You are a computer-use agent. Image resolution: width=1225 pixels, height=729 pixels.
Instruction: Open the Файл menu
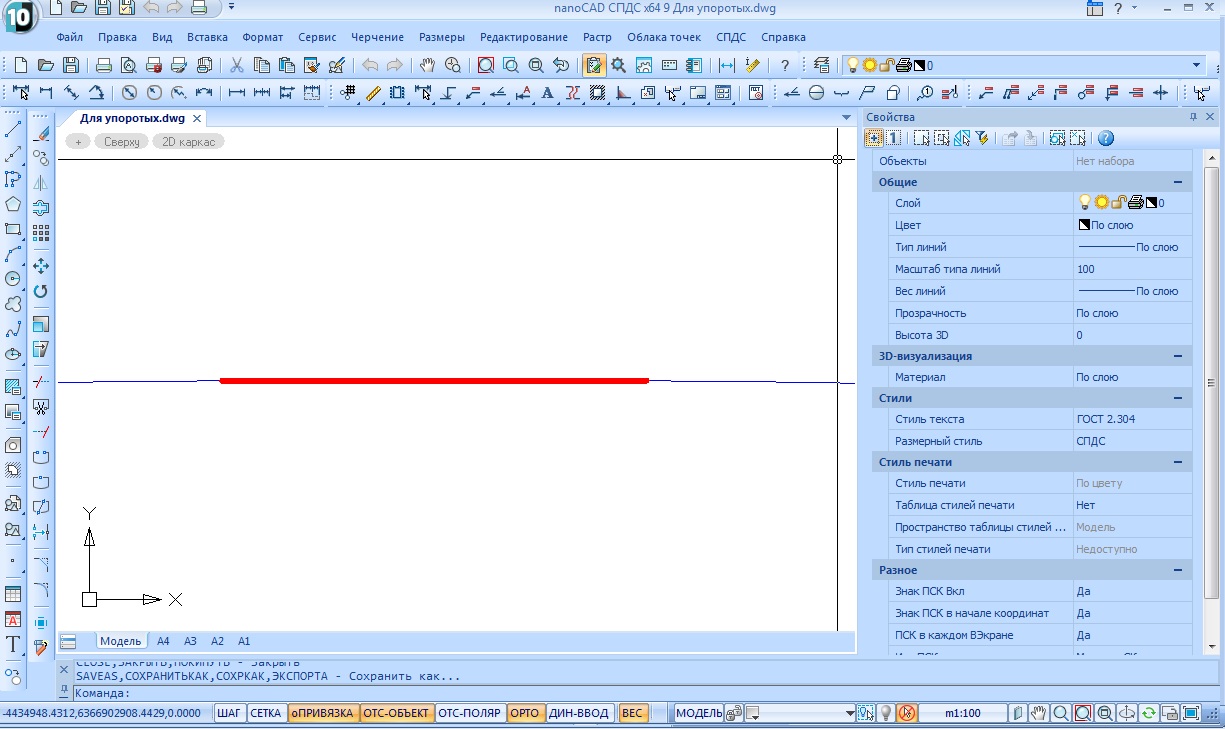point(70,37)
